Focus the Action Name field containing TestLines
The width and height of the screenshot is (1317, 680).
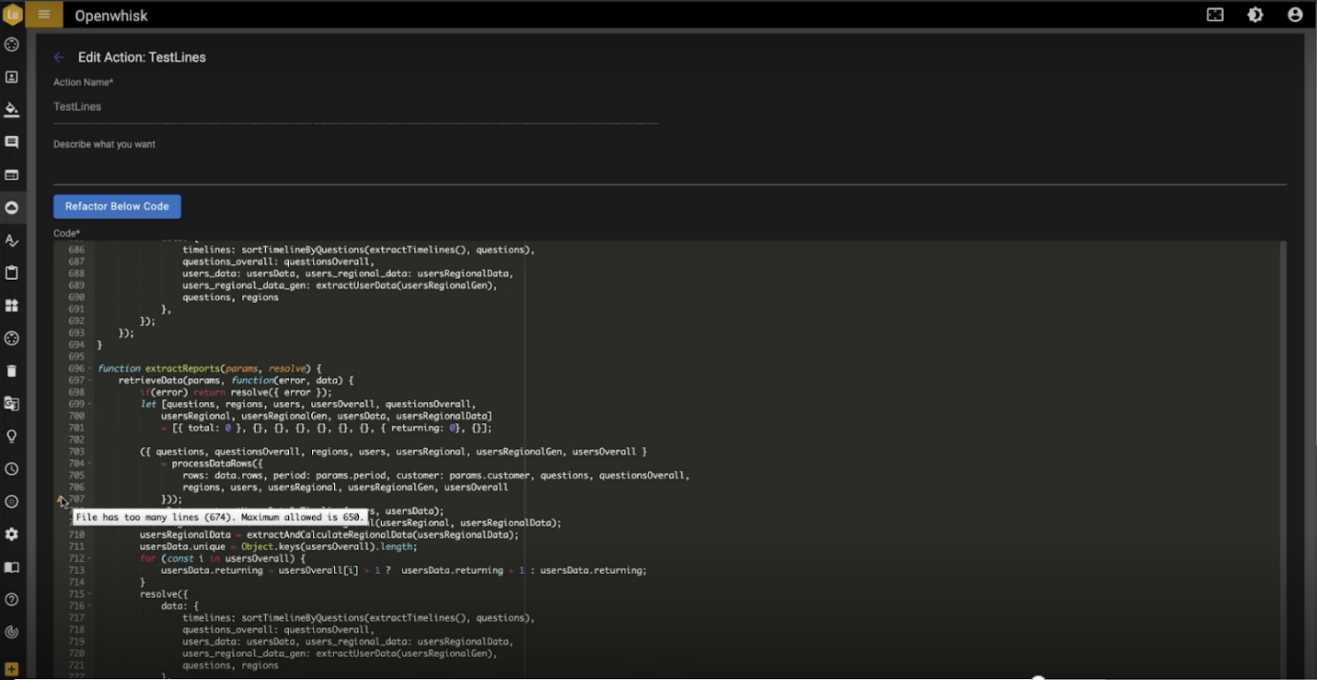pyautogui.click(x=356, y=106)
